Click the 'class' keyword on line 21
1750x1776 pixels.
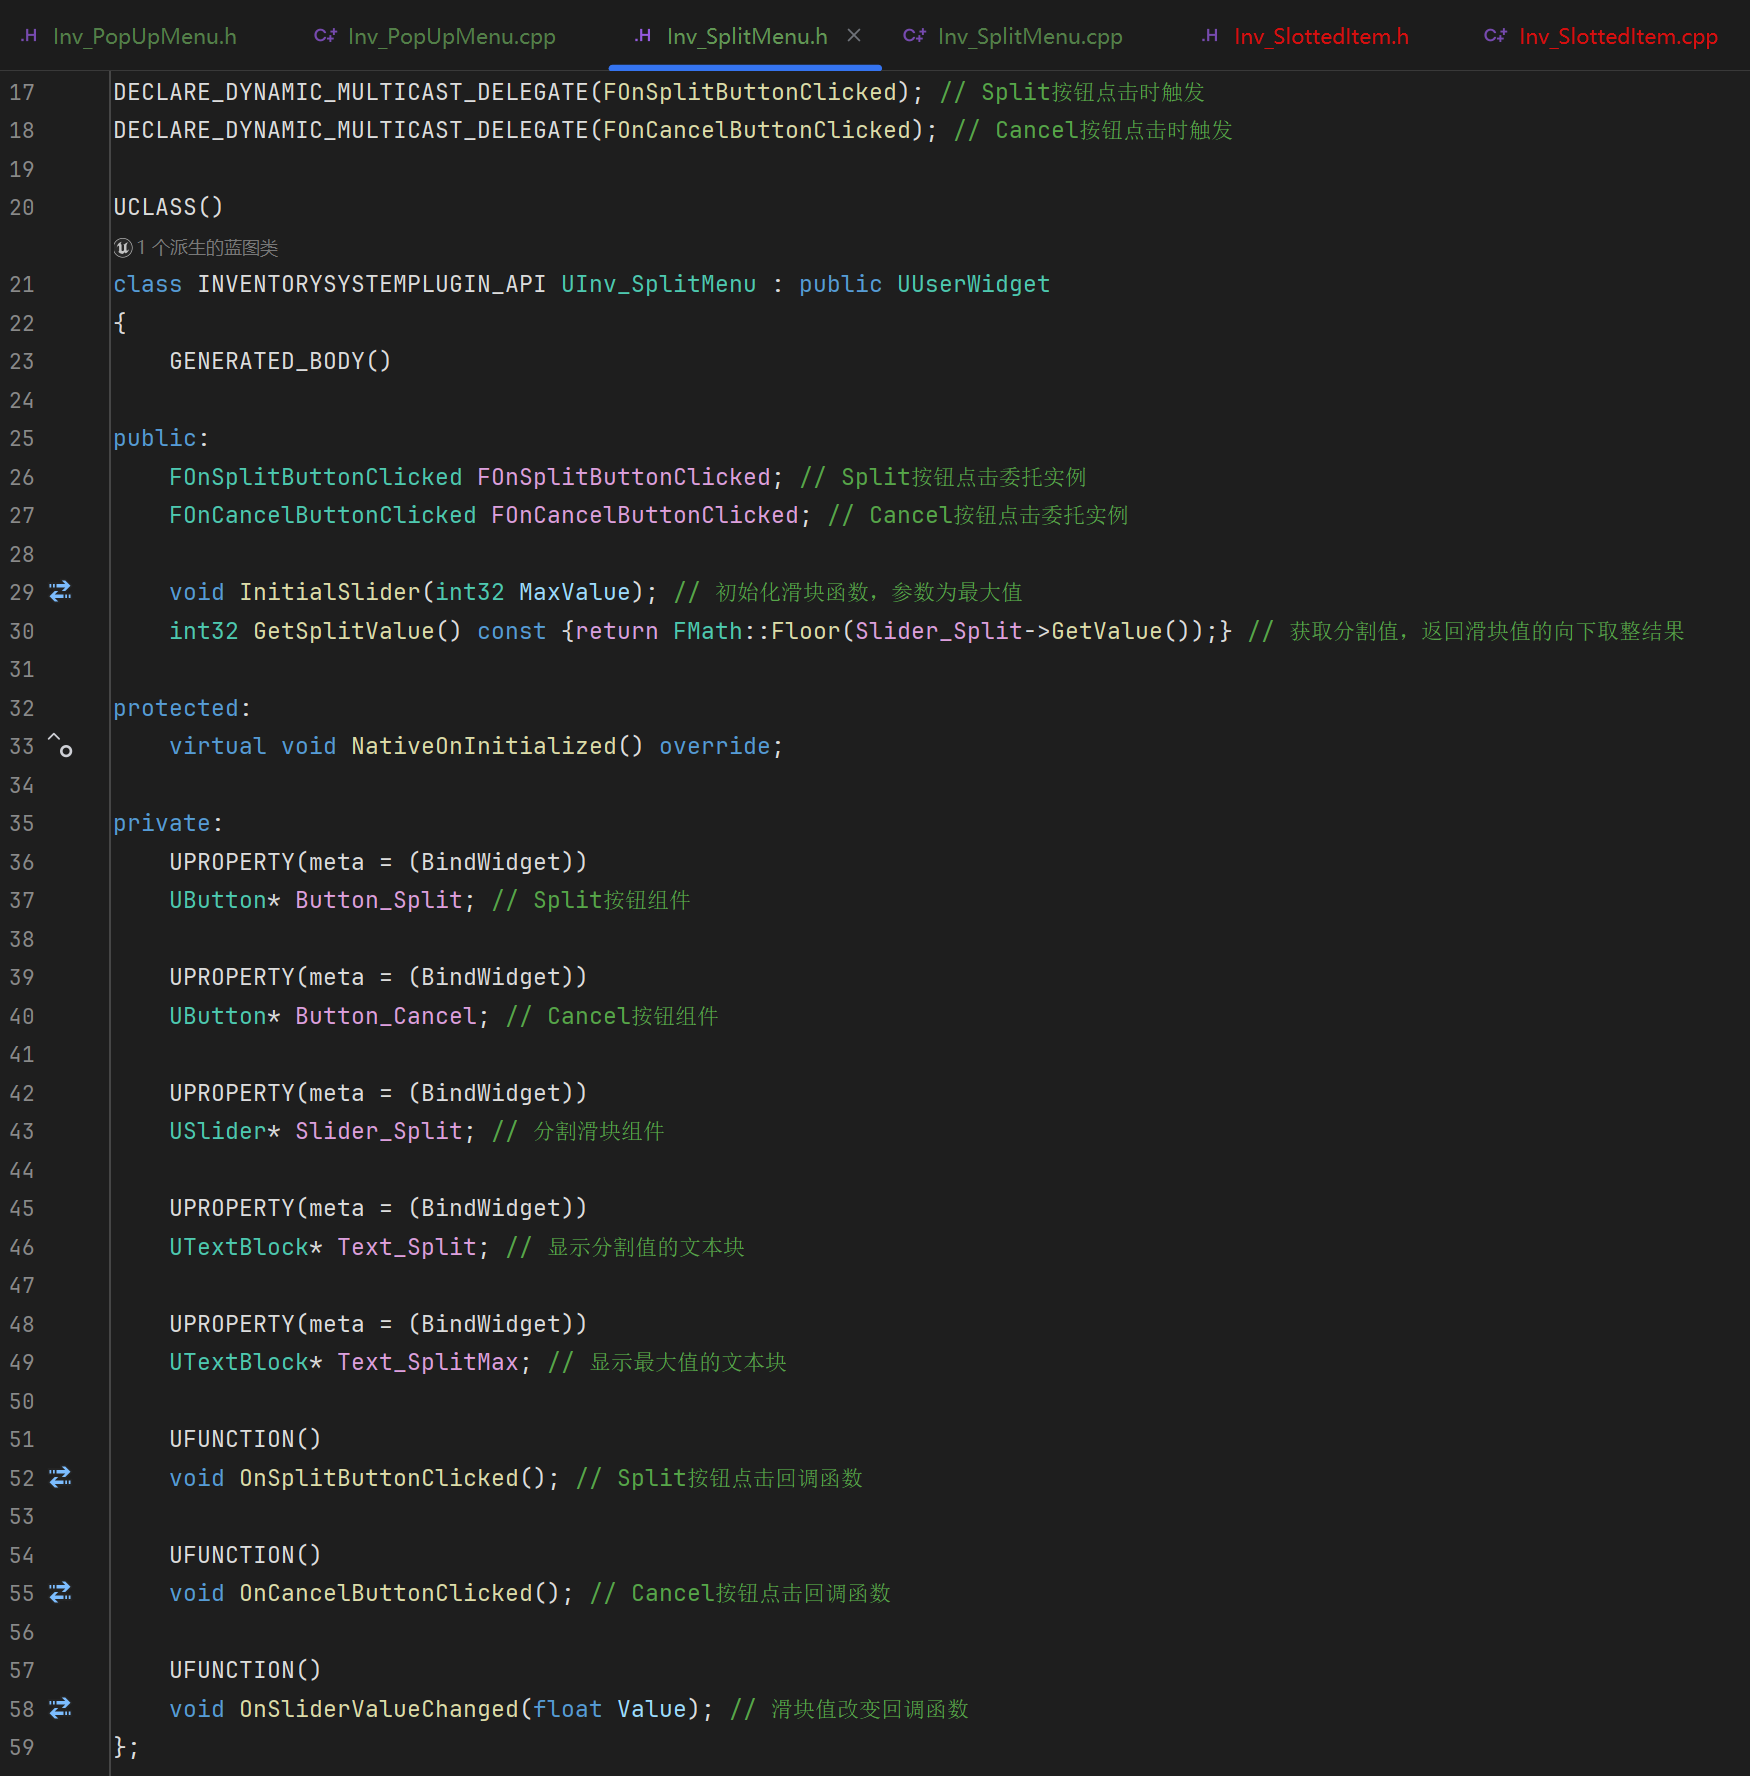tap(148, 284)
